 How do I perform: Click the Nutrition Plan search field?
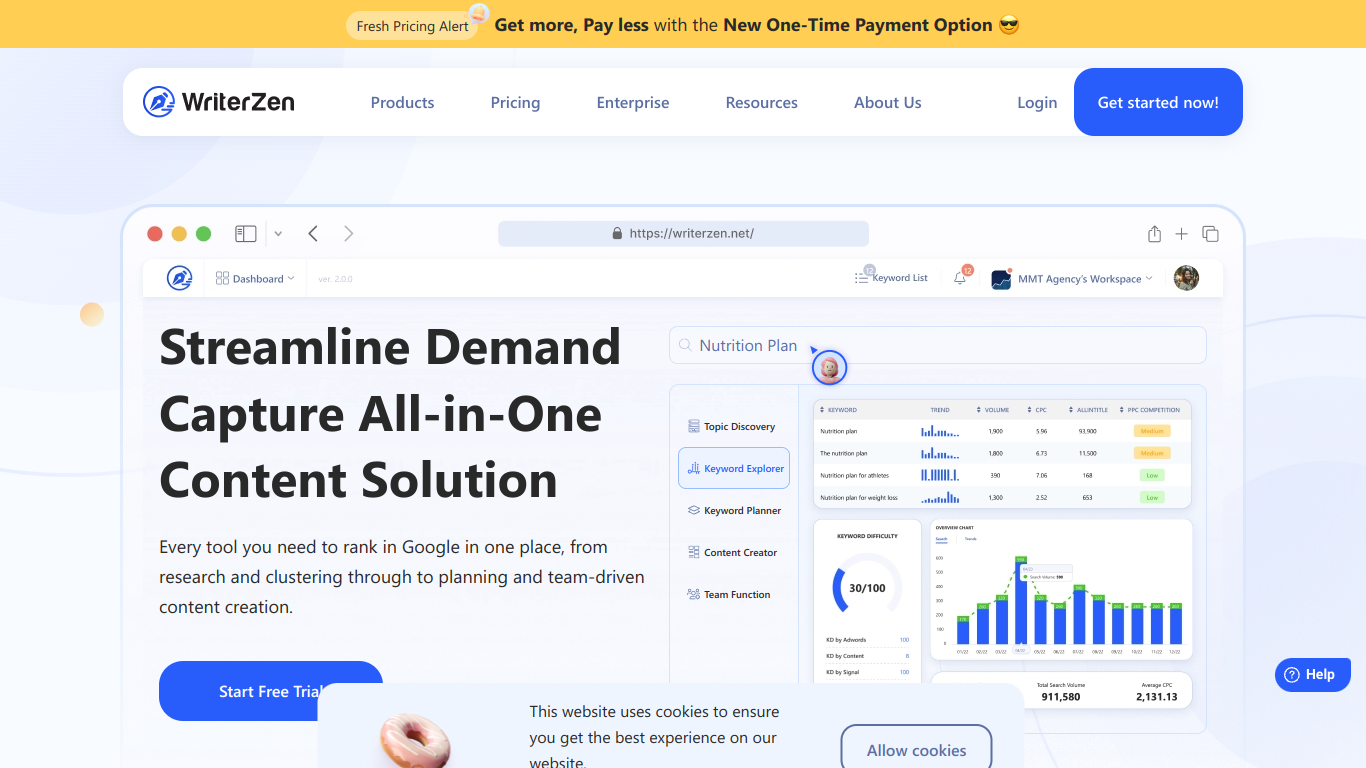pos(938,345)
